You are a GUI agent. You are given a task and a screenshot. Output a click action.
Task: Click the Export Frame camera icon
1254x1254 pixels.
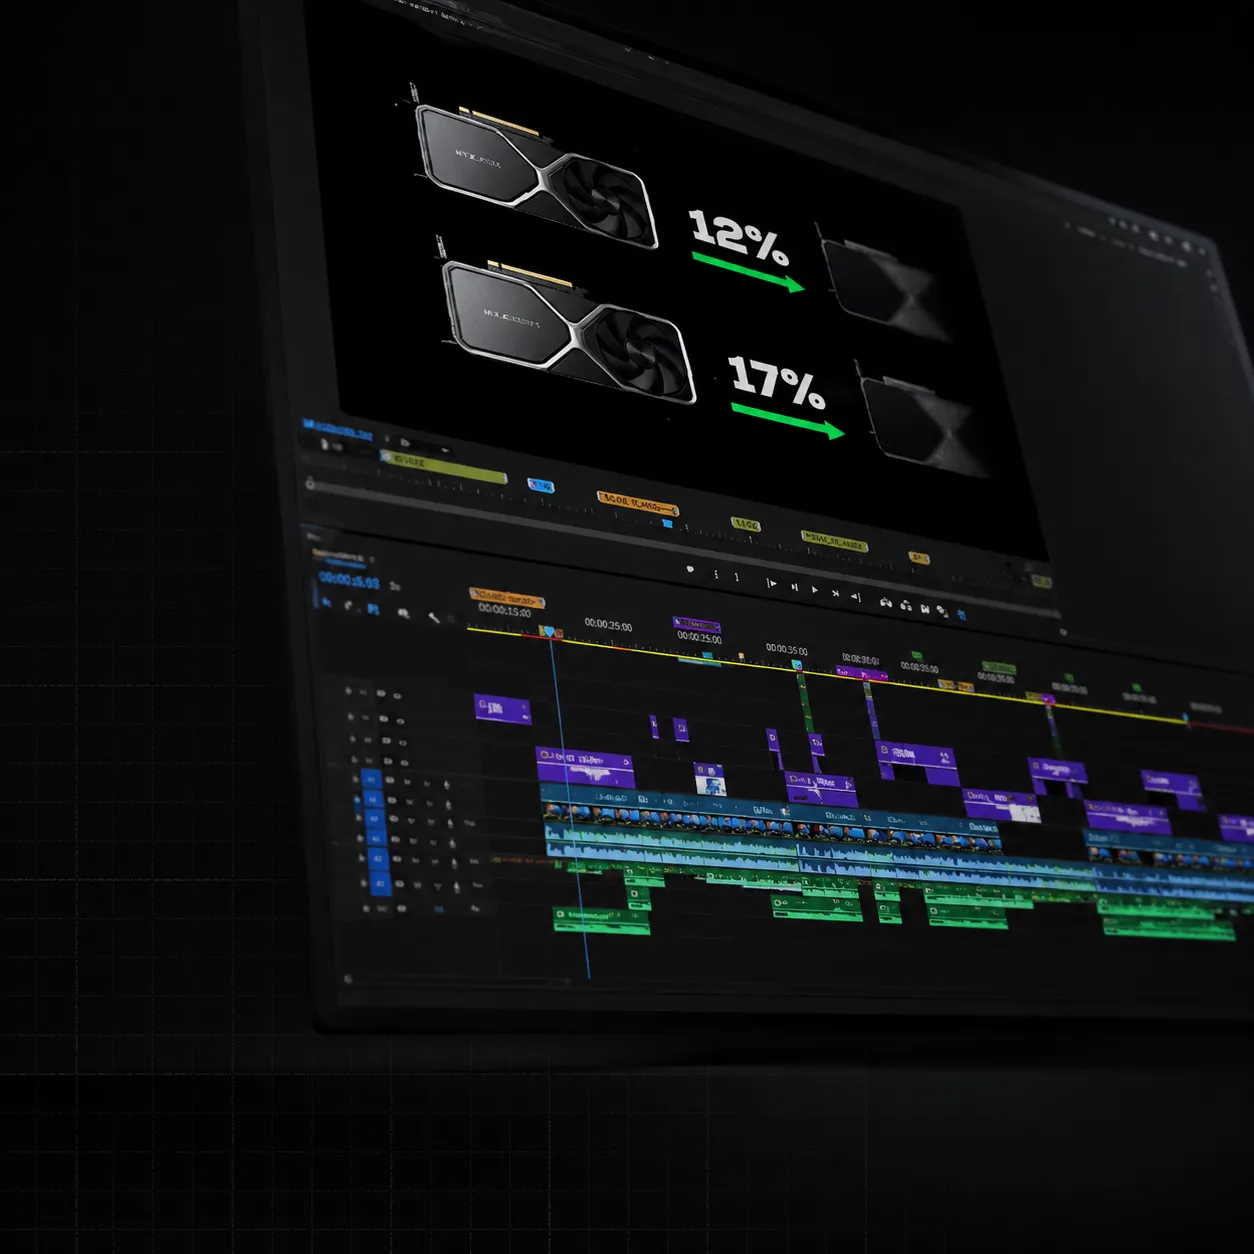[x=925, y=608]
